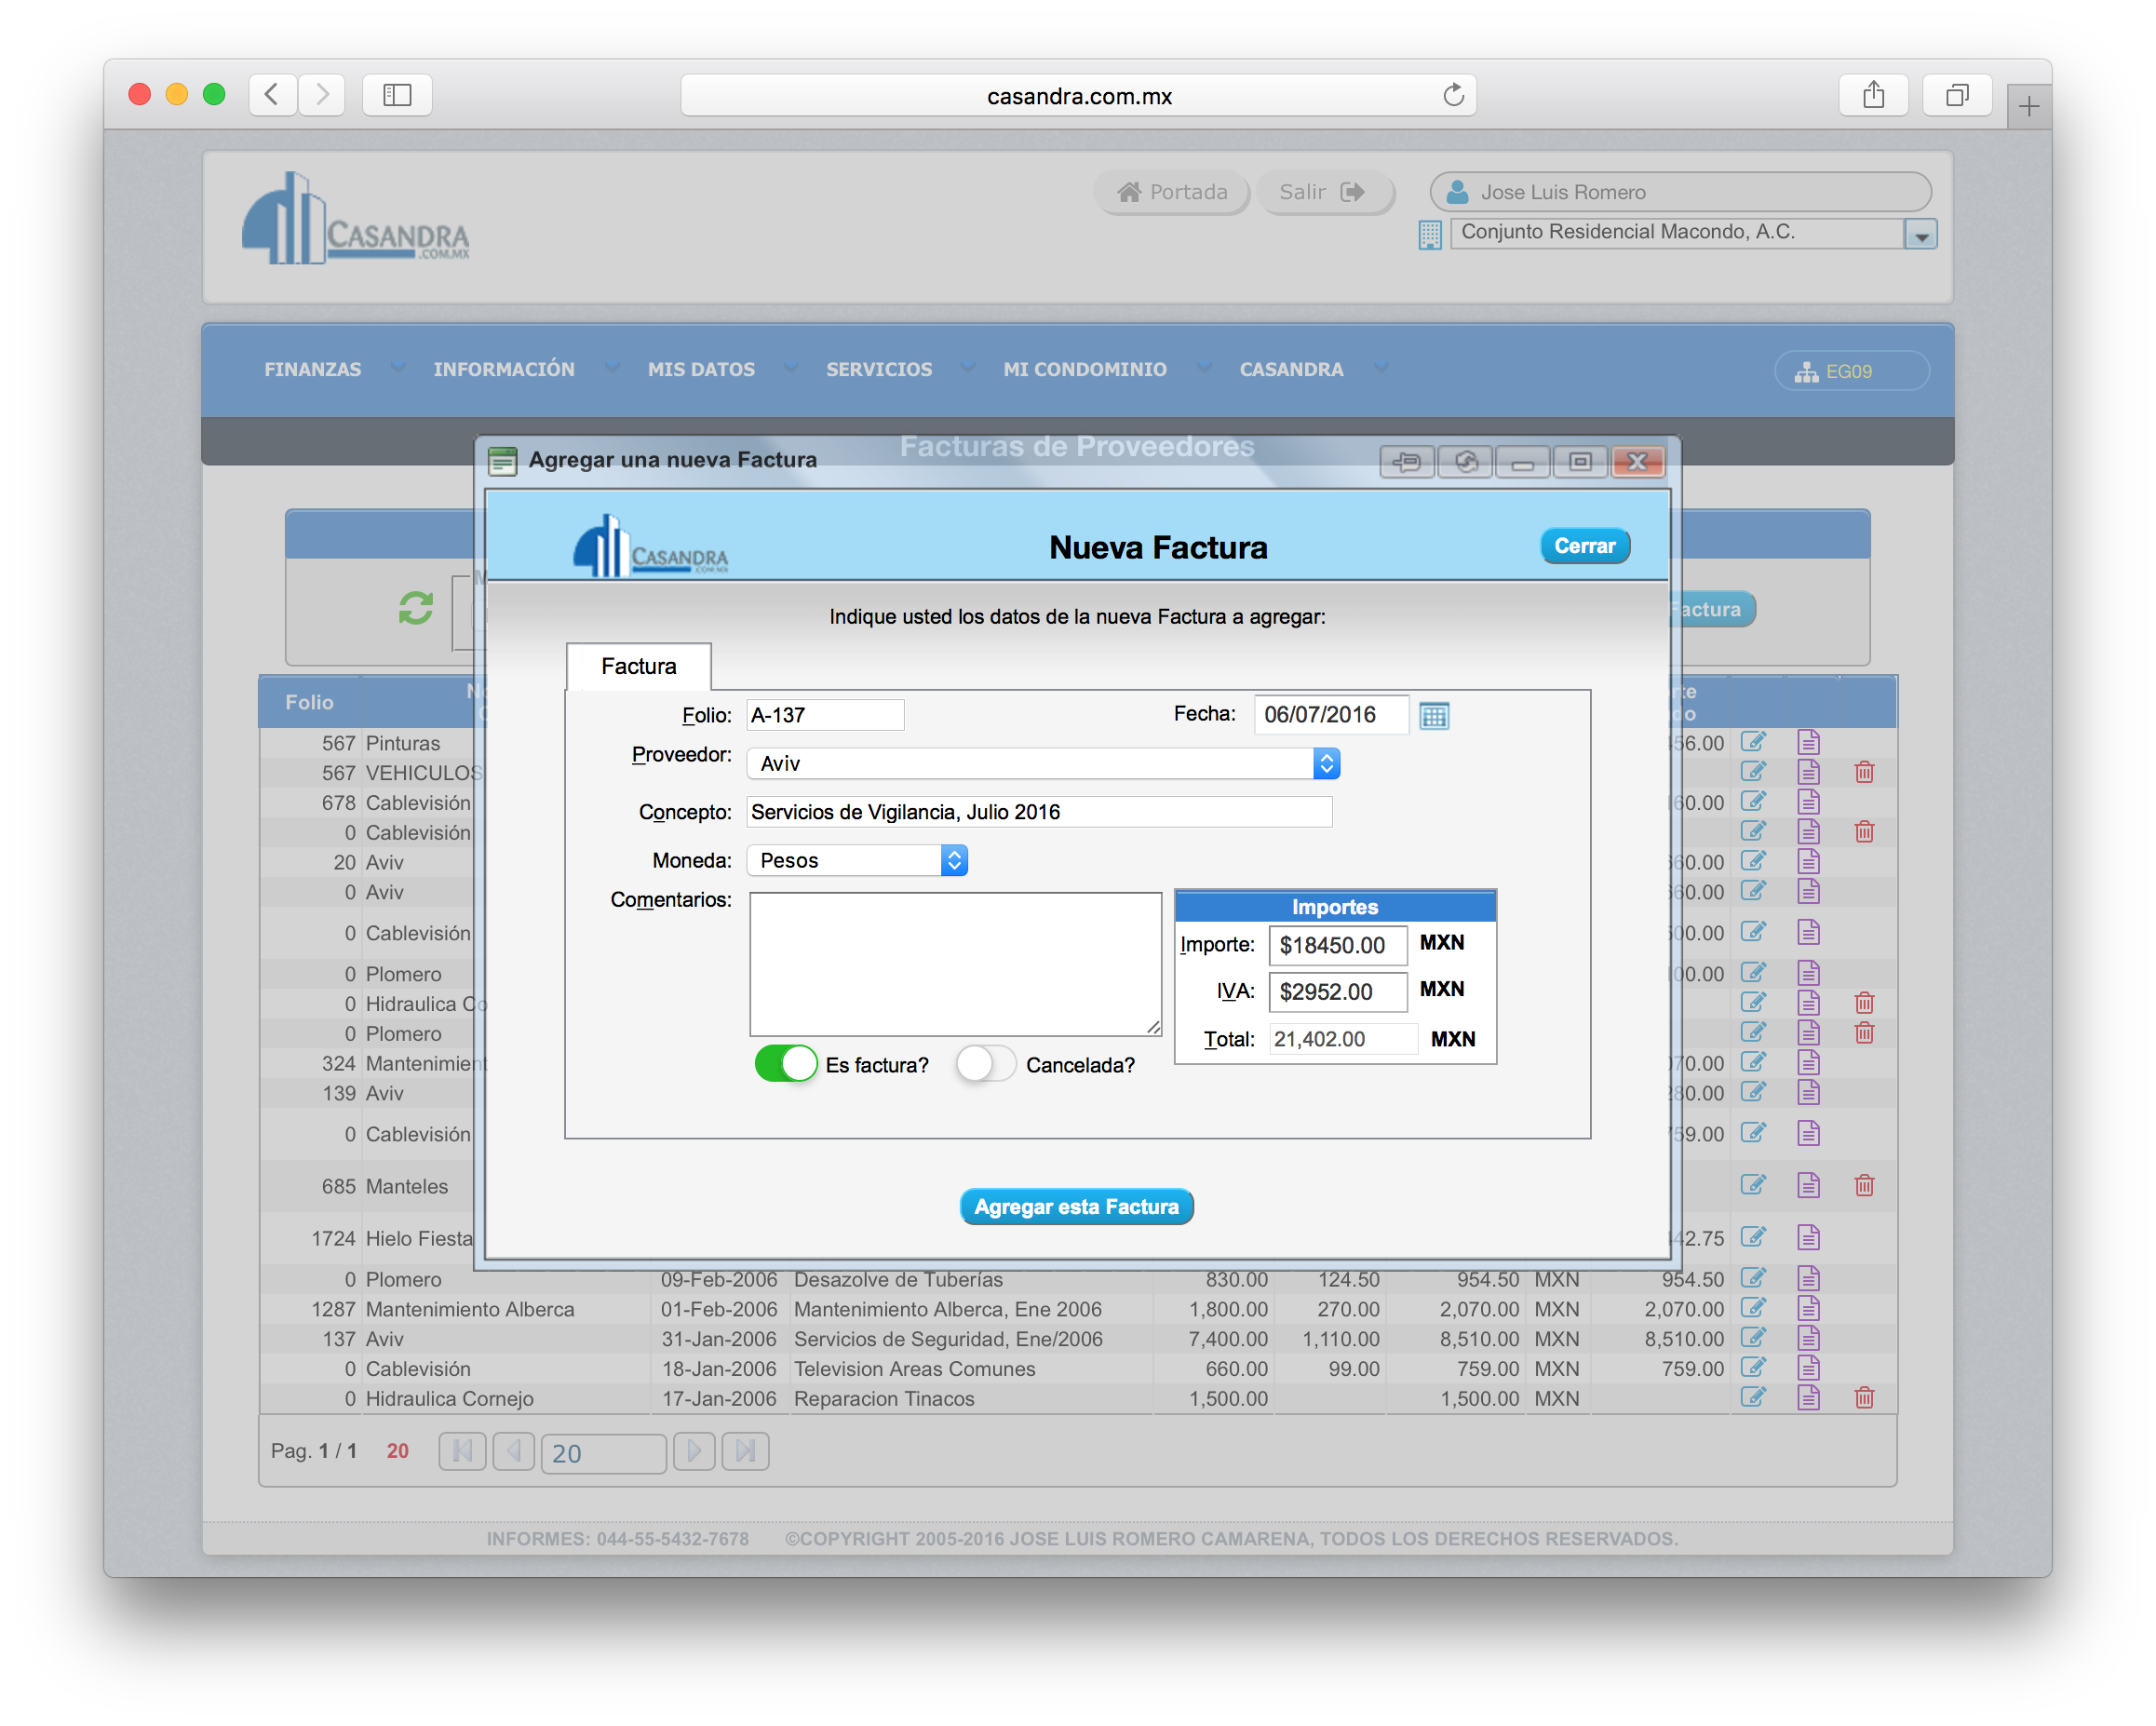
Task: Toggle the 'Cancelada?' switch on
Action: 985,1064
